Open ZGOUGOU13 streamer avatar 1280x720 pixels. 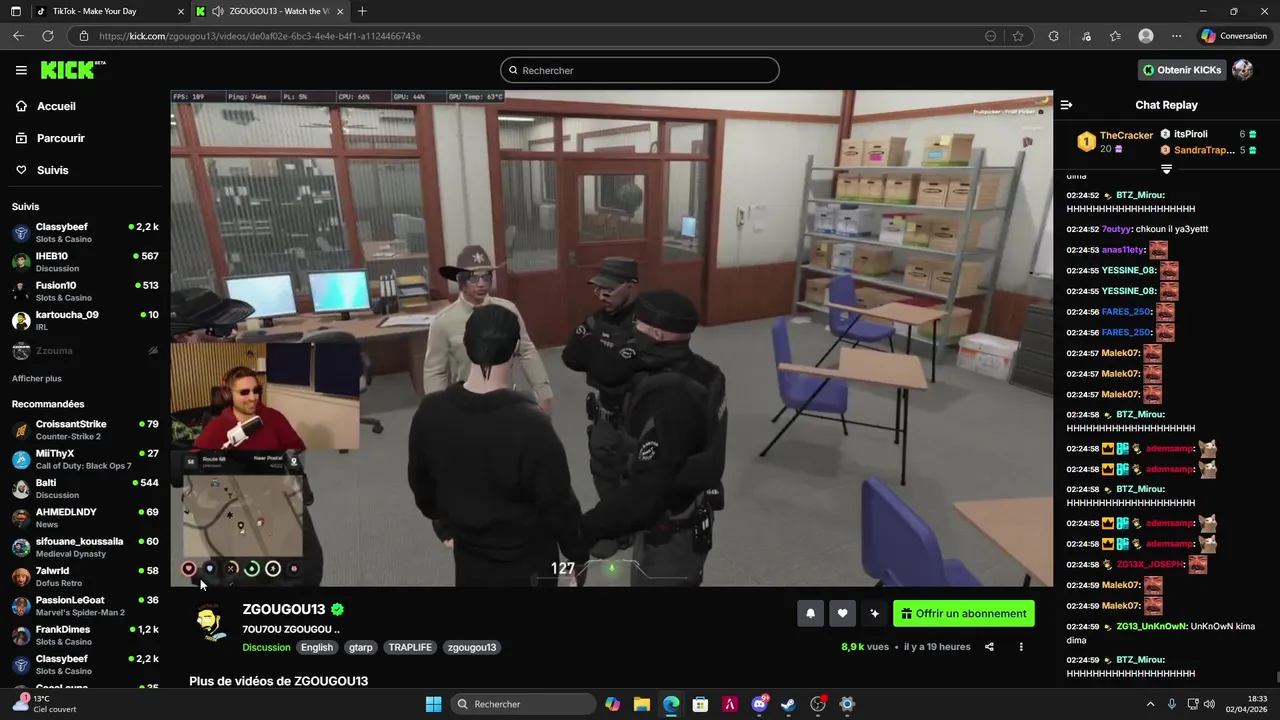[209, 622]
